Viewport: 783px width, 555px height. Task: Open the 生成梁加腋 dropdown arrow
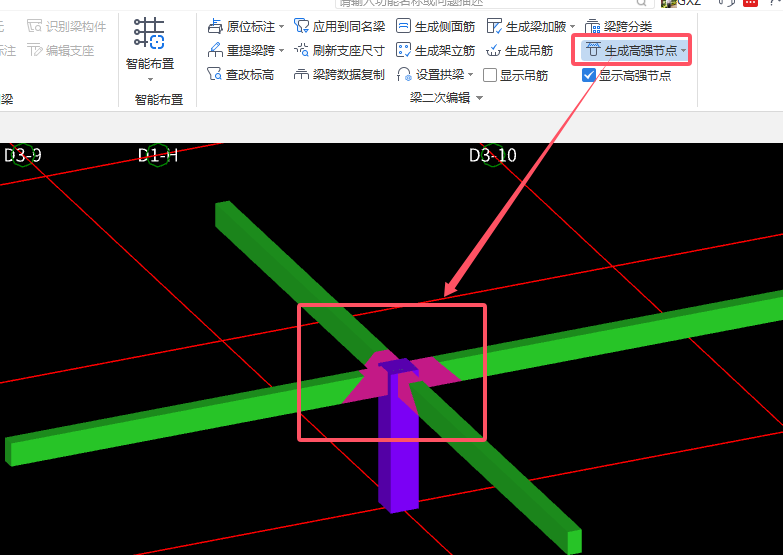click(572, 26)
